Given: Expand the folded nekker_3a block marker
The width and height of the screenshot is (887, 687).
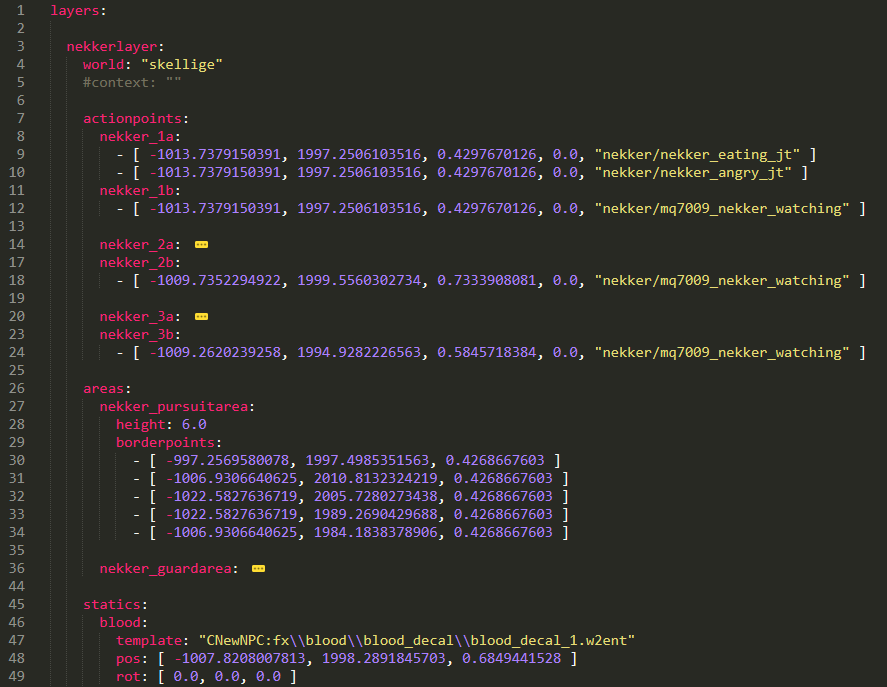Looking at the screenshot, I should [x=201, y=317].
